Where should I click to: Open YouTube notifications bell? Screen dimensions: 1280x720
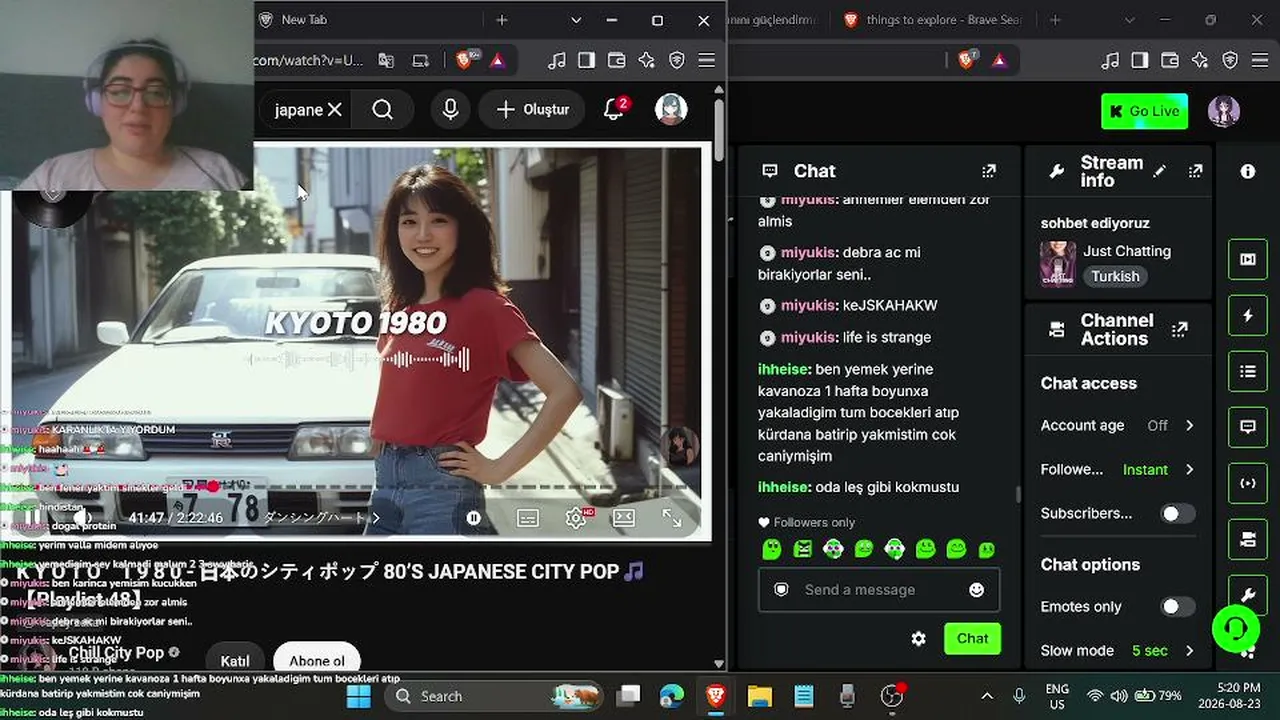pos(615,109)
